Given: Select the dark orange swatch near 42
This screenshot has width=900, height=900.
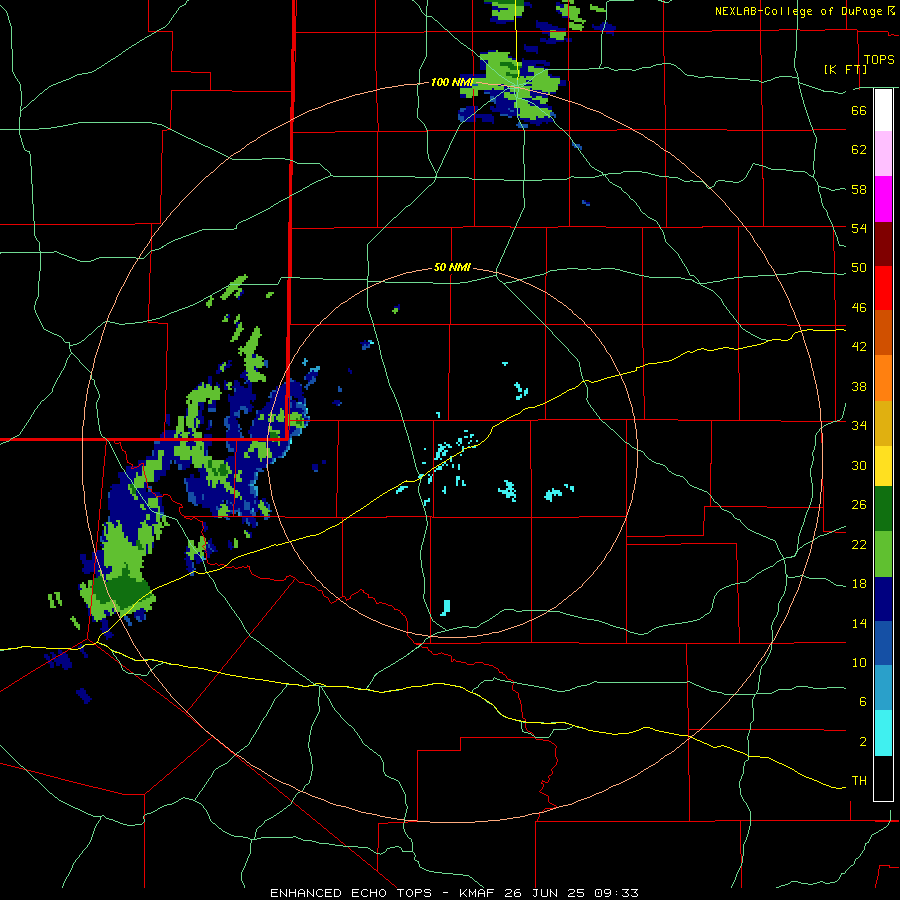Looking at the screenshot, I should point(883,333).
